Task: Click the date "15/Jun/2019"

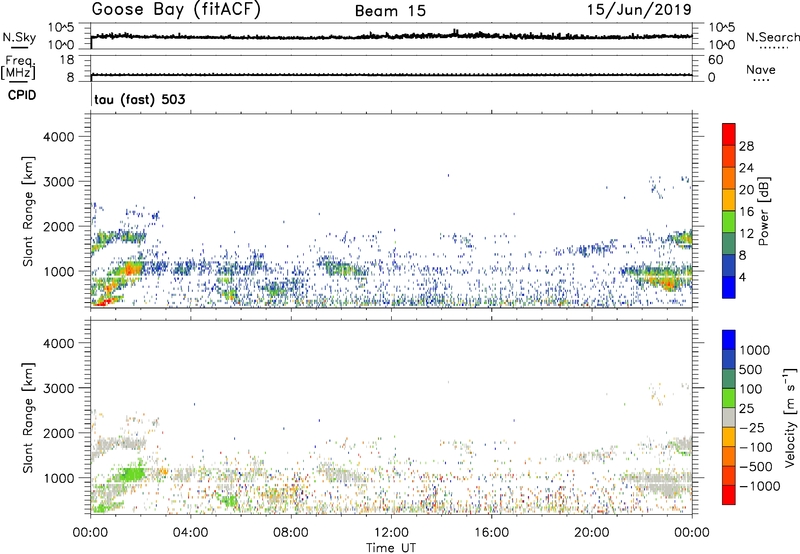Action: pos(639,10)
